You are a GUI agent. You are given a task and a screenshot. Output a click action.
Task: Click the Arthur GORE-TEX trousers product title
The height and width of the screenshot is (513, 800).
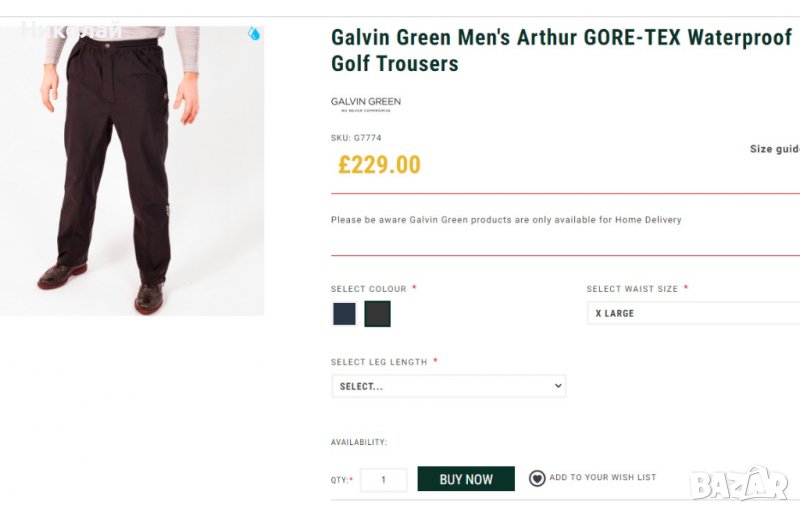click(x=561, y=51)
